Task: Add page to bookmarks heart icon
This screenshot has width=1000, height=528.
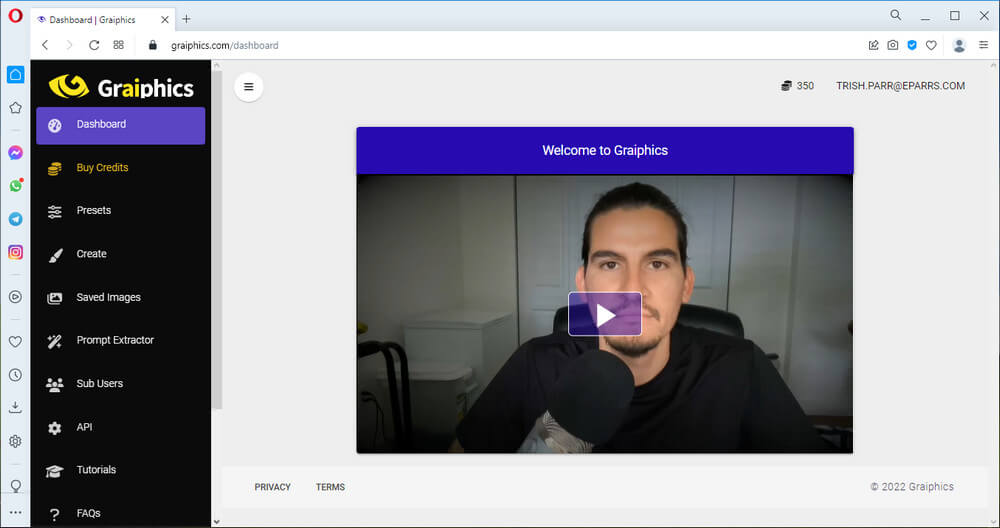Action: [931, 45]
